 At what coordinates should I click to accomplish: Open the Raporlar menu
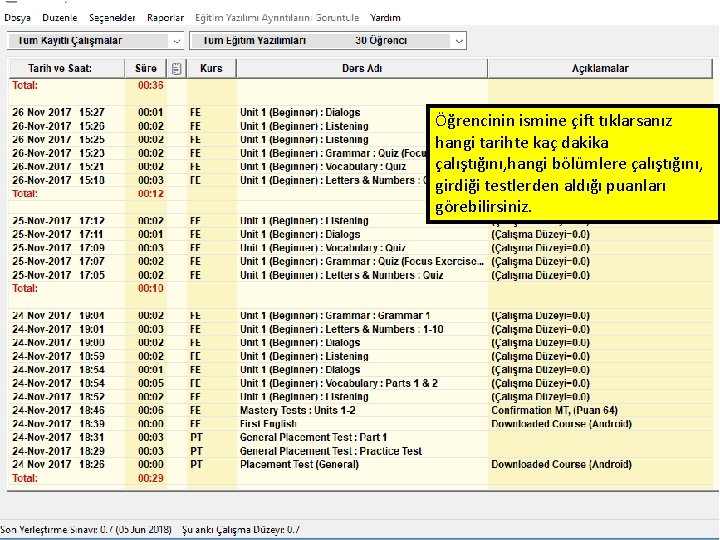point(165,18)
